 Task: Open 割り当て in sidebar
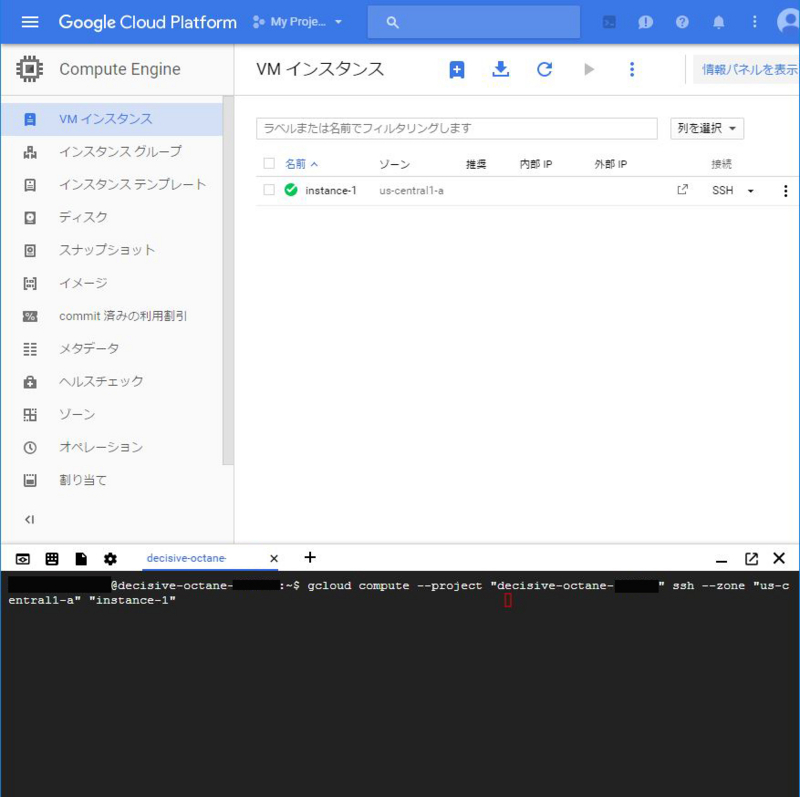tap(112, 480)
